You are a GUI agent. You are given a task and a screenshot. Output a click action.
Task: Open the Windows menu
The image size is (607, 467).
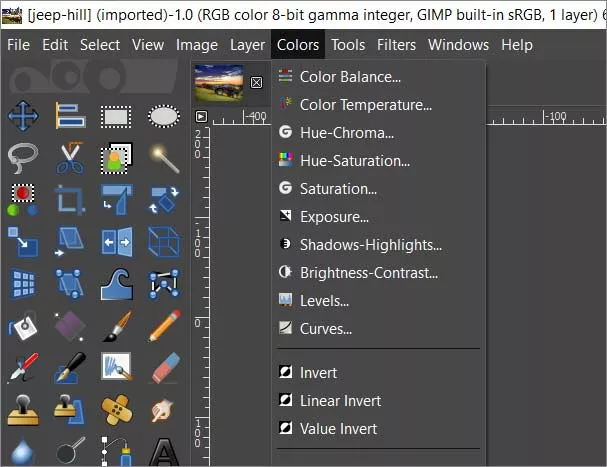click(x=459, y=45)
